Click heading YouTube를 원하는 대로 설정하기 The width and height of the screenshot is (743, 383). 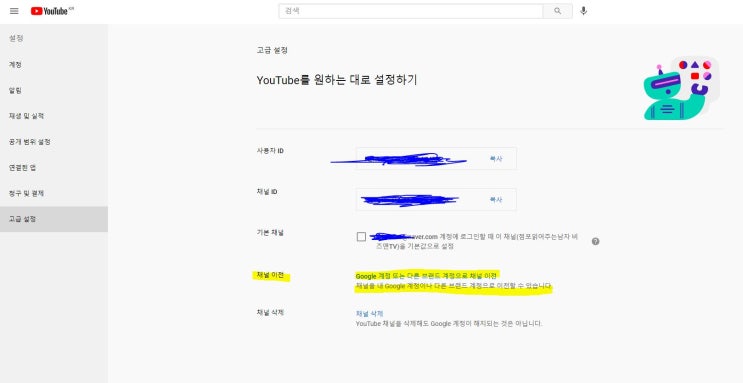337,80
